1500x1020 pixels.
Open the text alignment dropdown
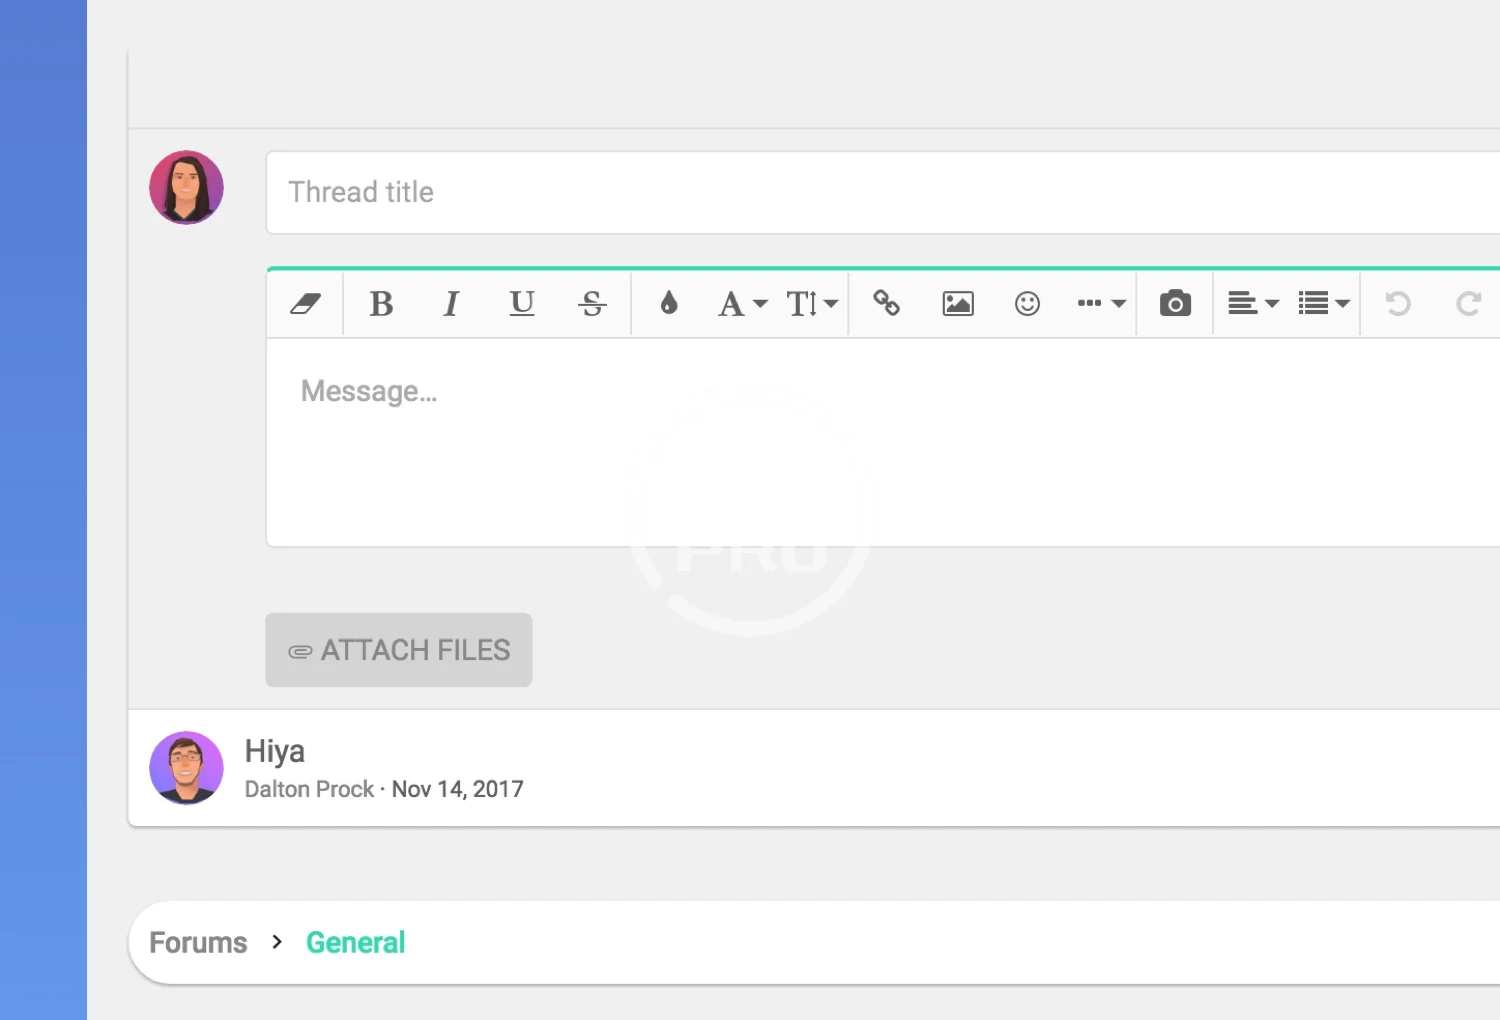click(x=1253, y=304)
